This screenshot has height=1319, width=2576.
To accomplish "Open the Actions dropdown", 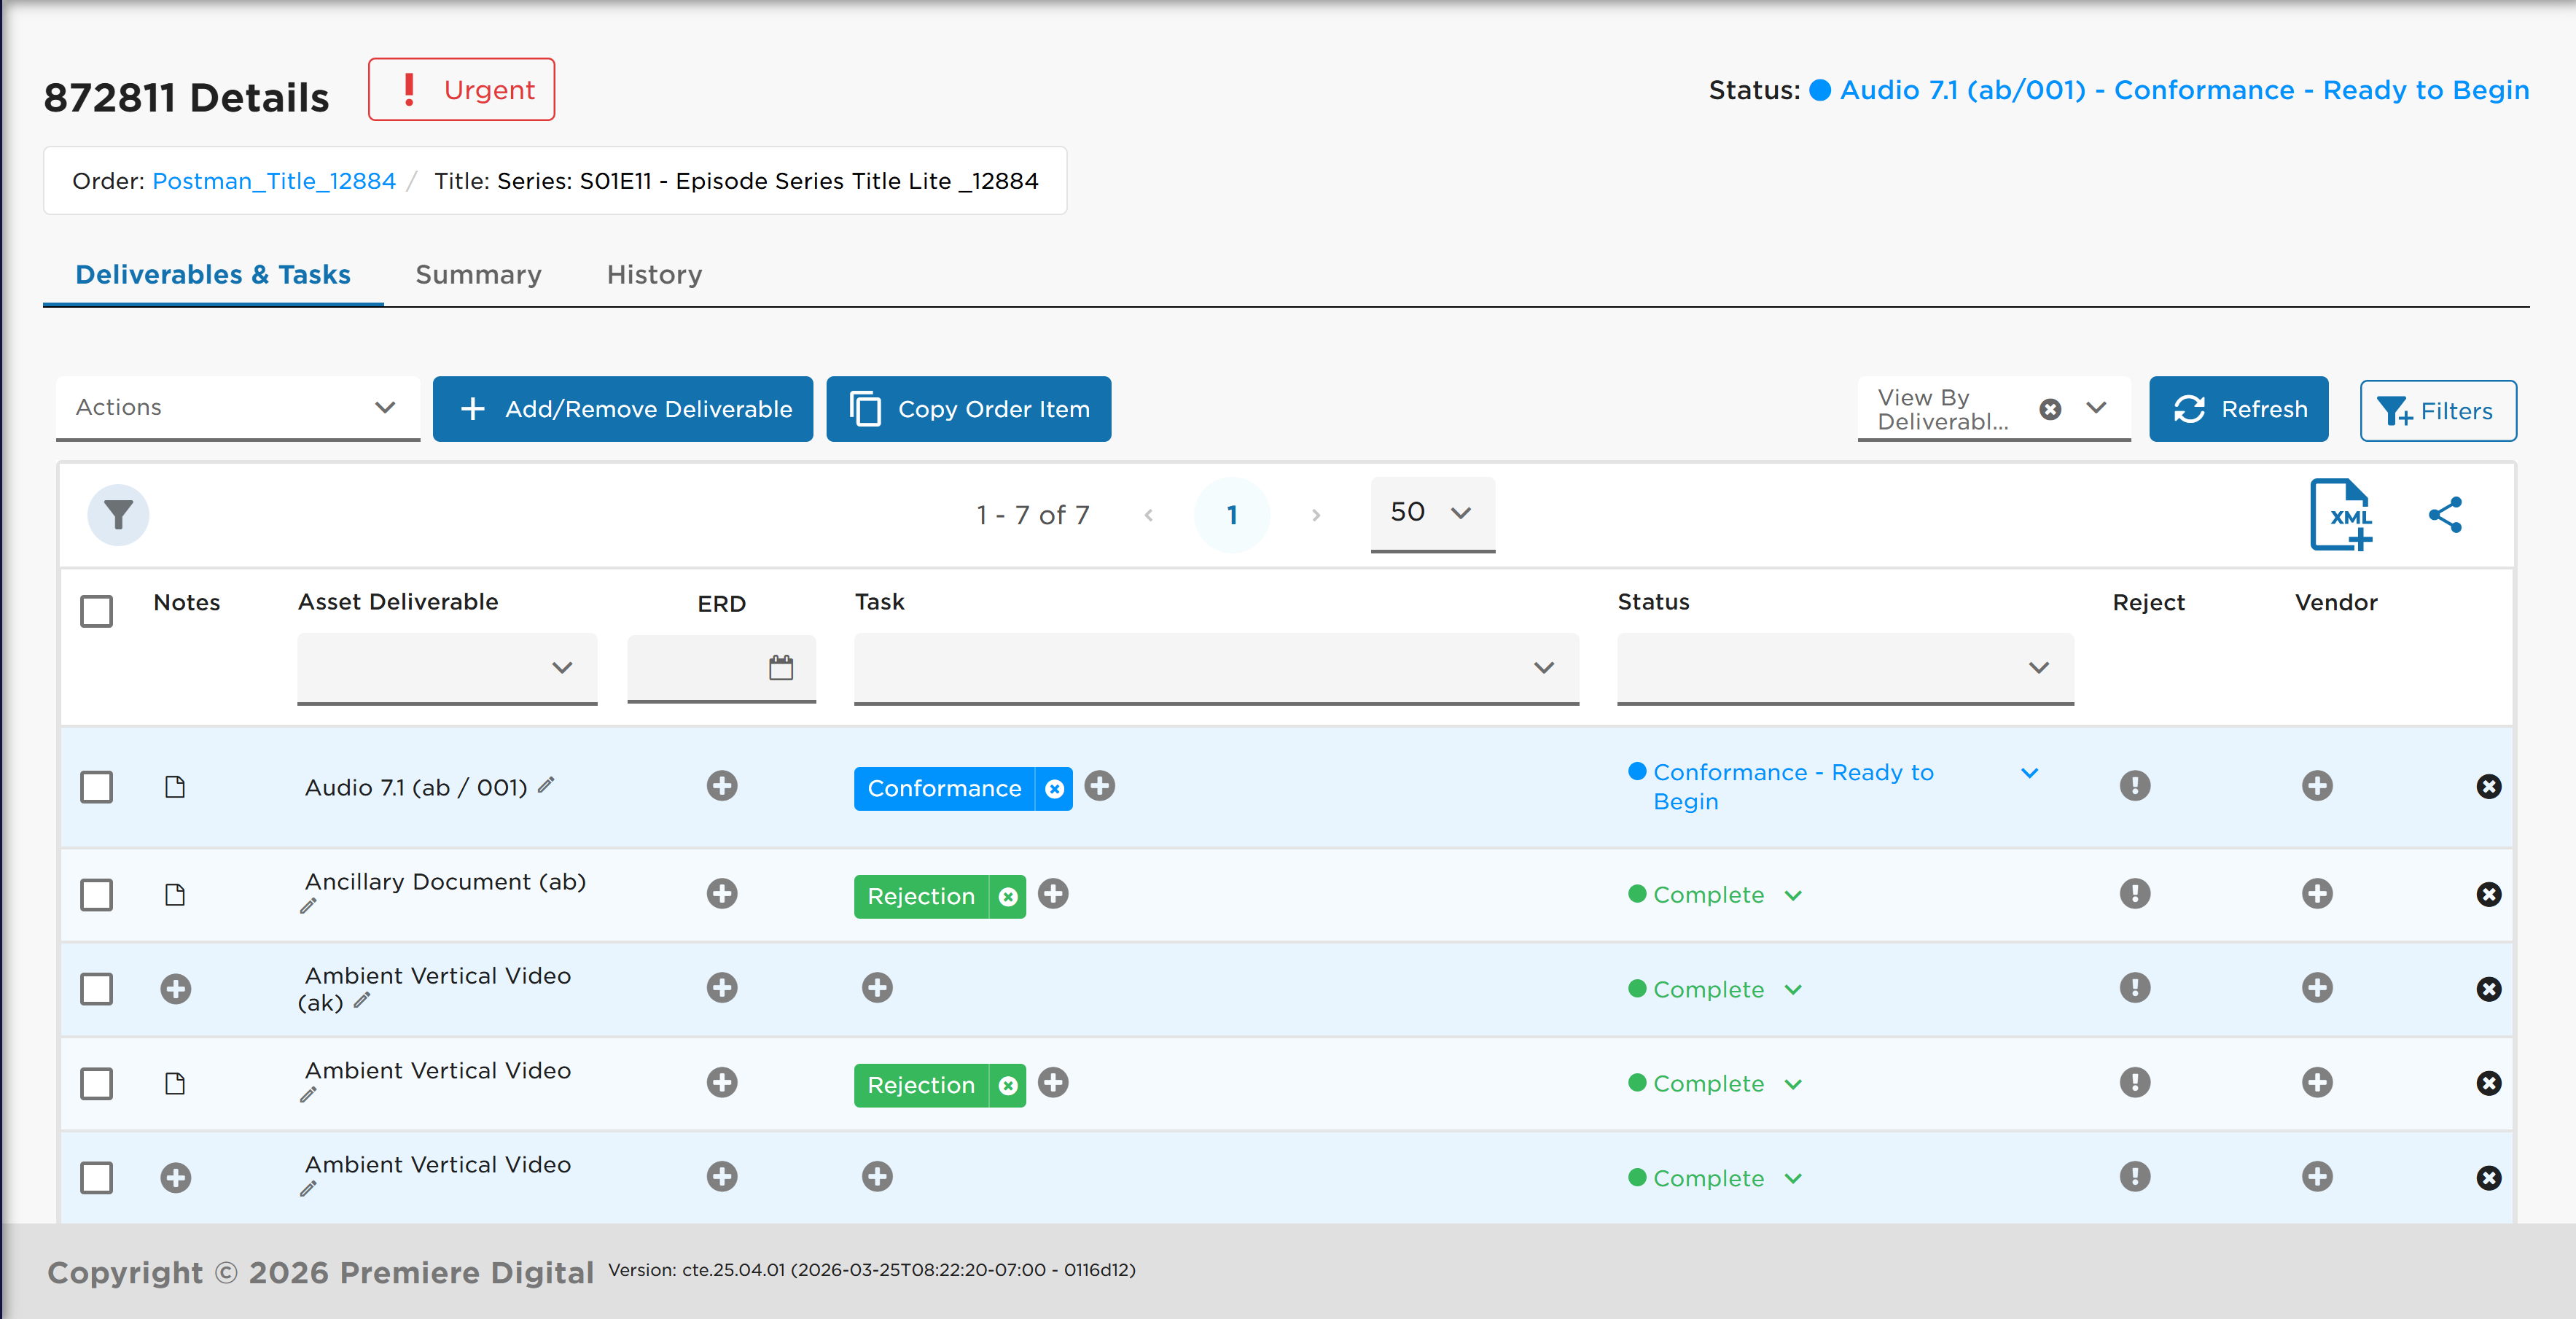I will coord(238,408).
